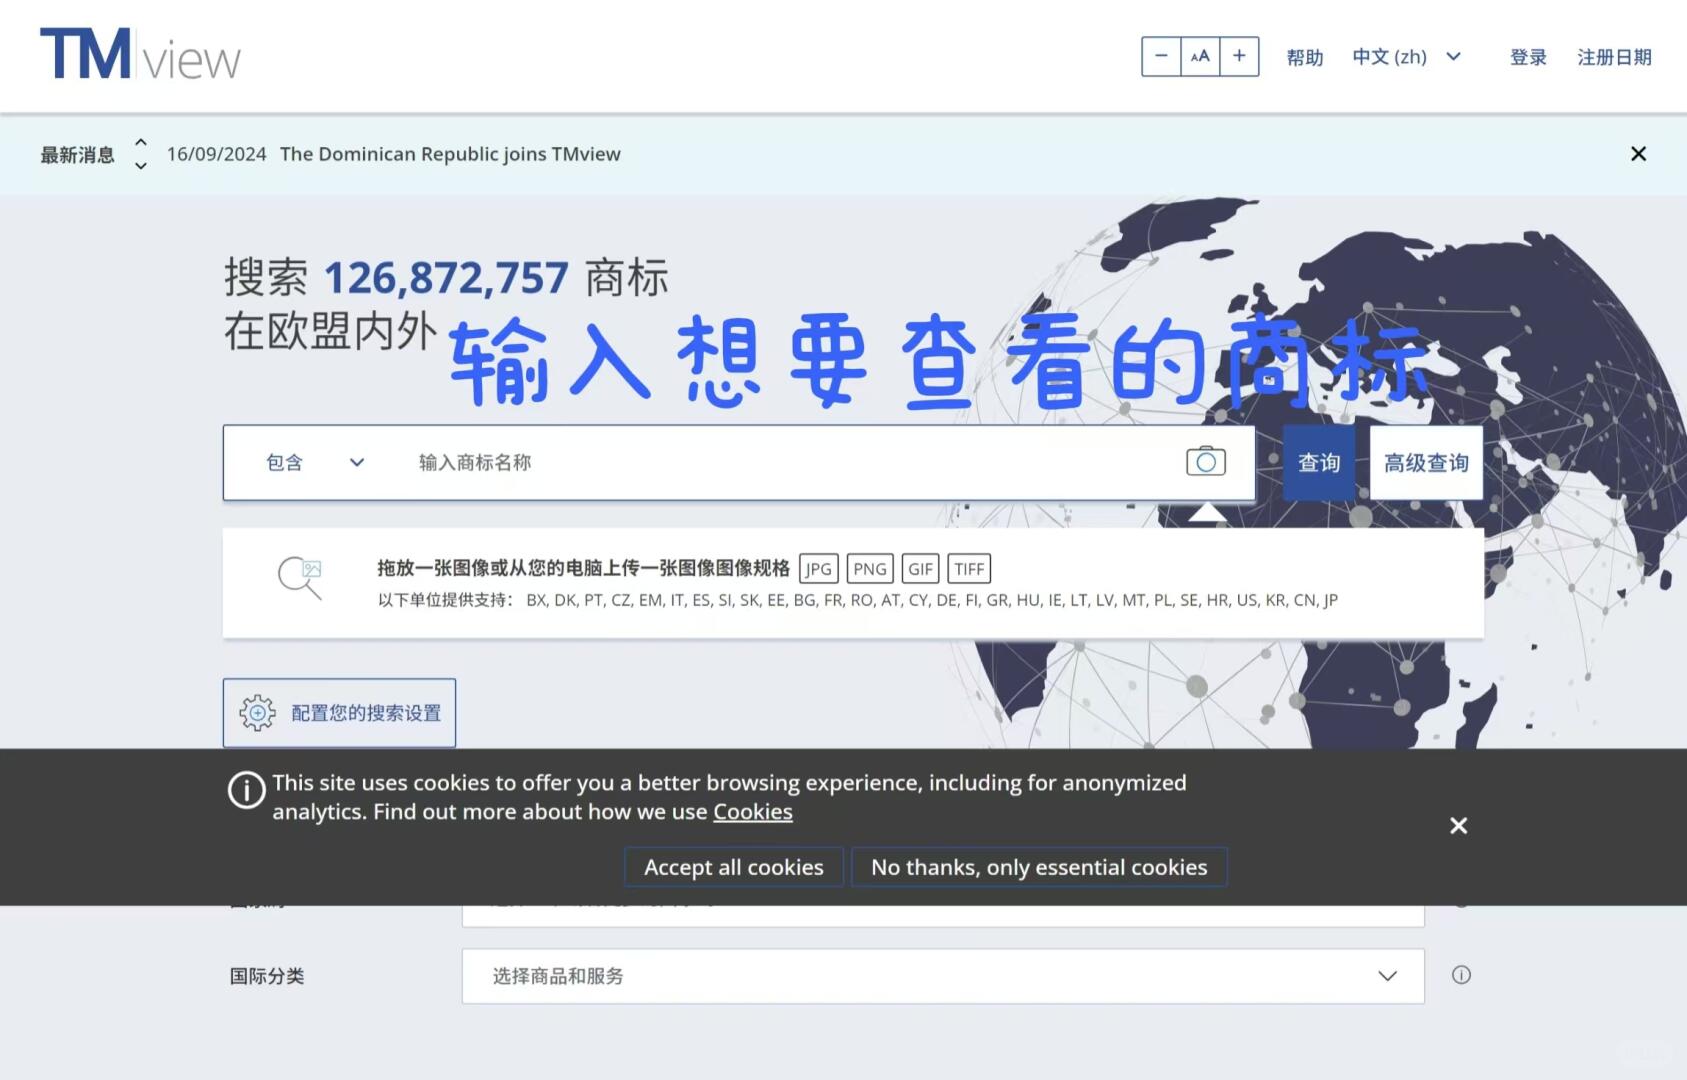Click the 查询 search button
Screen dimensions: 1687x1080
point(1319,462)
